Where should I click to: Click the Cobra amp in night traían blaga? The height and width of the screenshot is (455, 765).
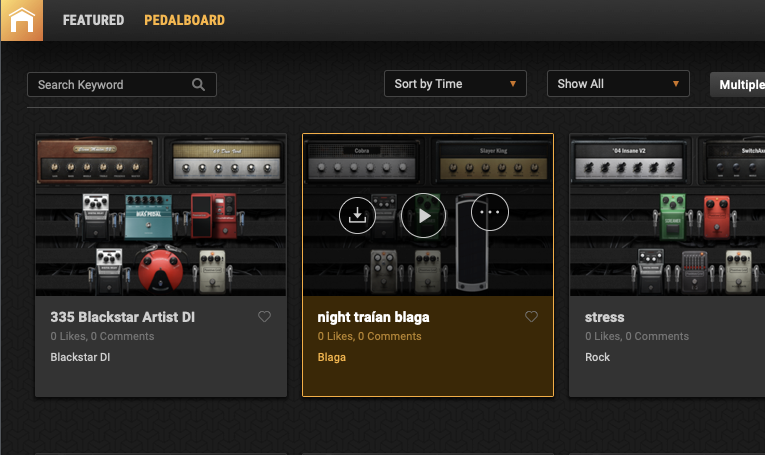pos(362,161)
